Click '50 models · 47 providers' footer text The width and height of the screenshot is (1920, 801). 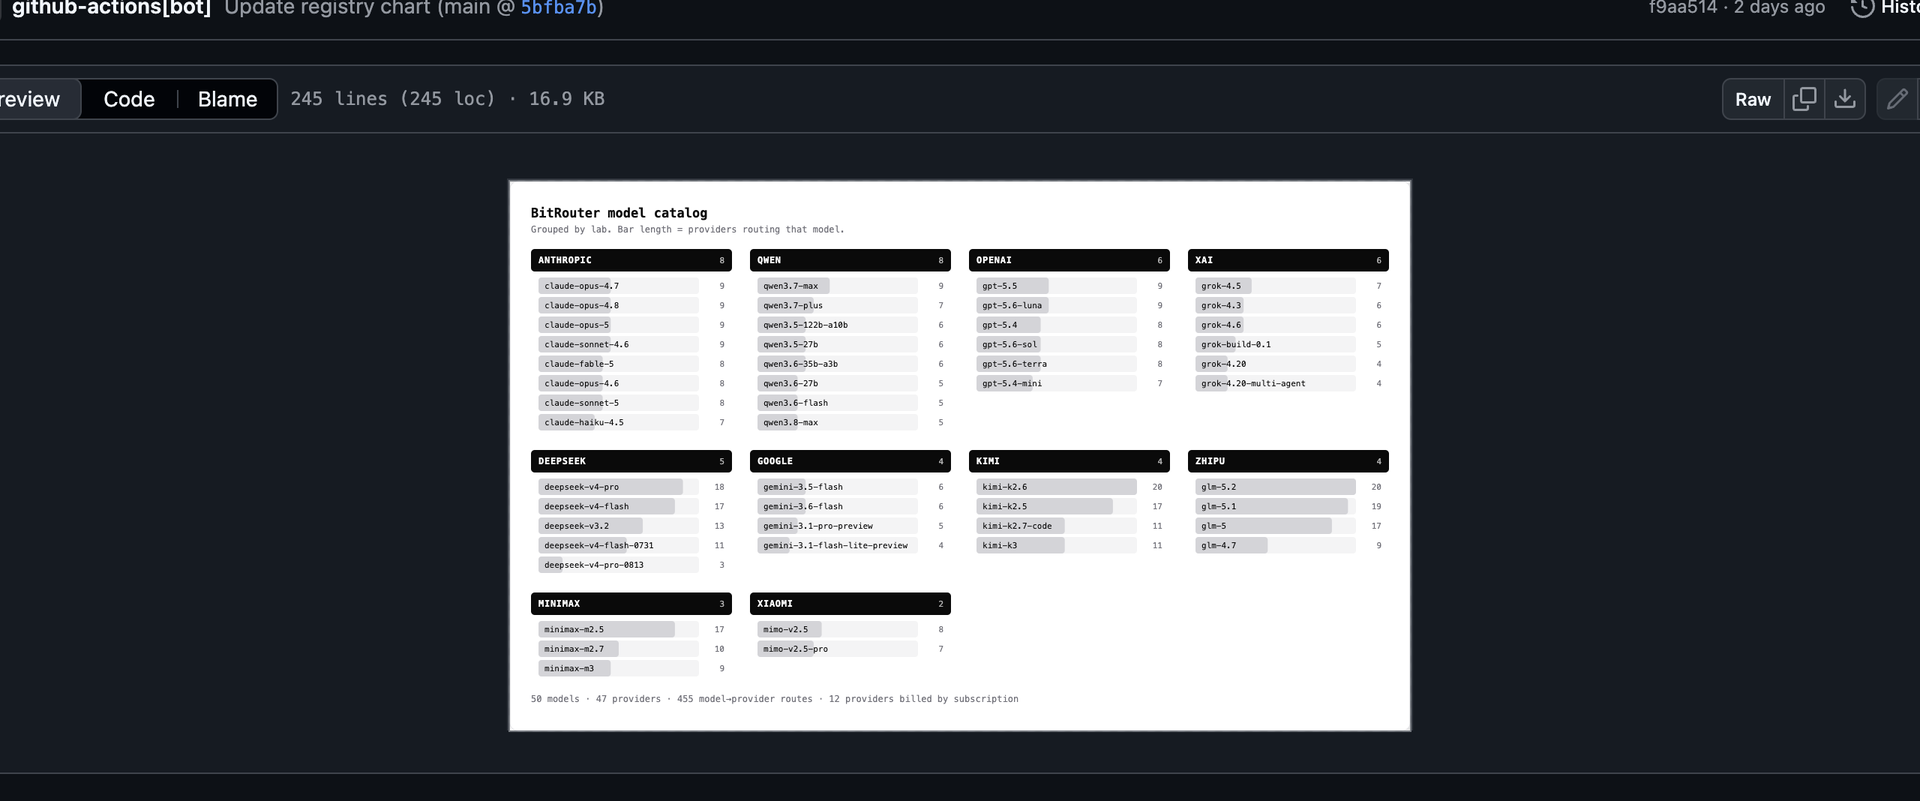click(x=596, y=699)
